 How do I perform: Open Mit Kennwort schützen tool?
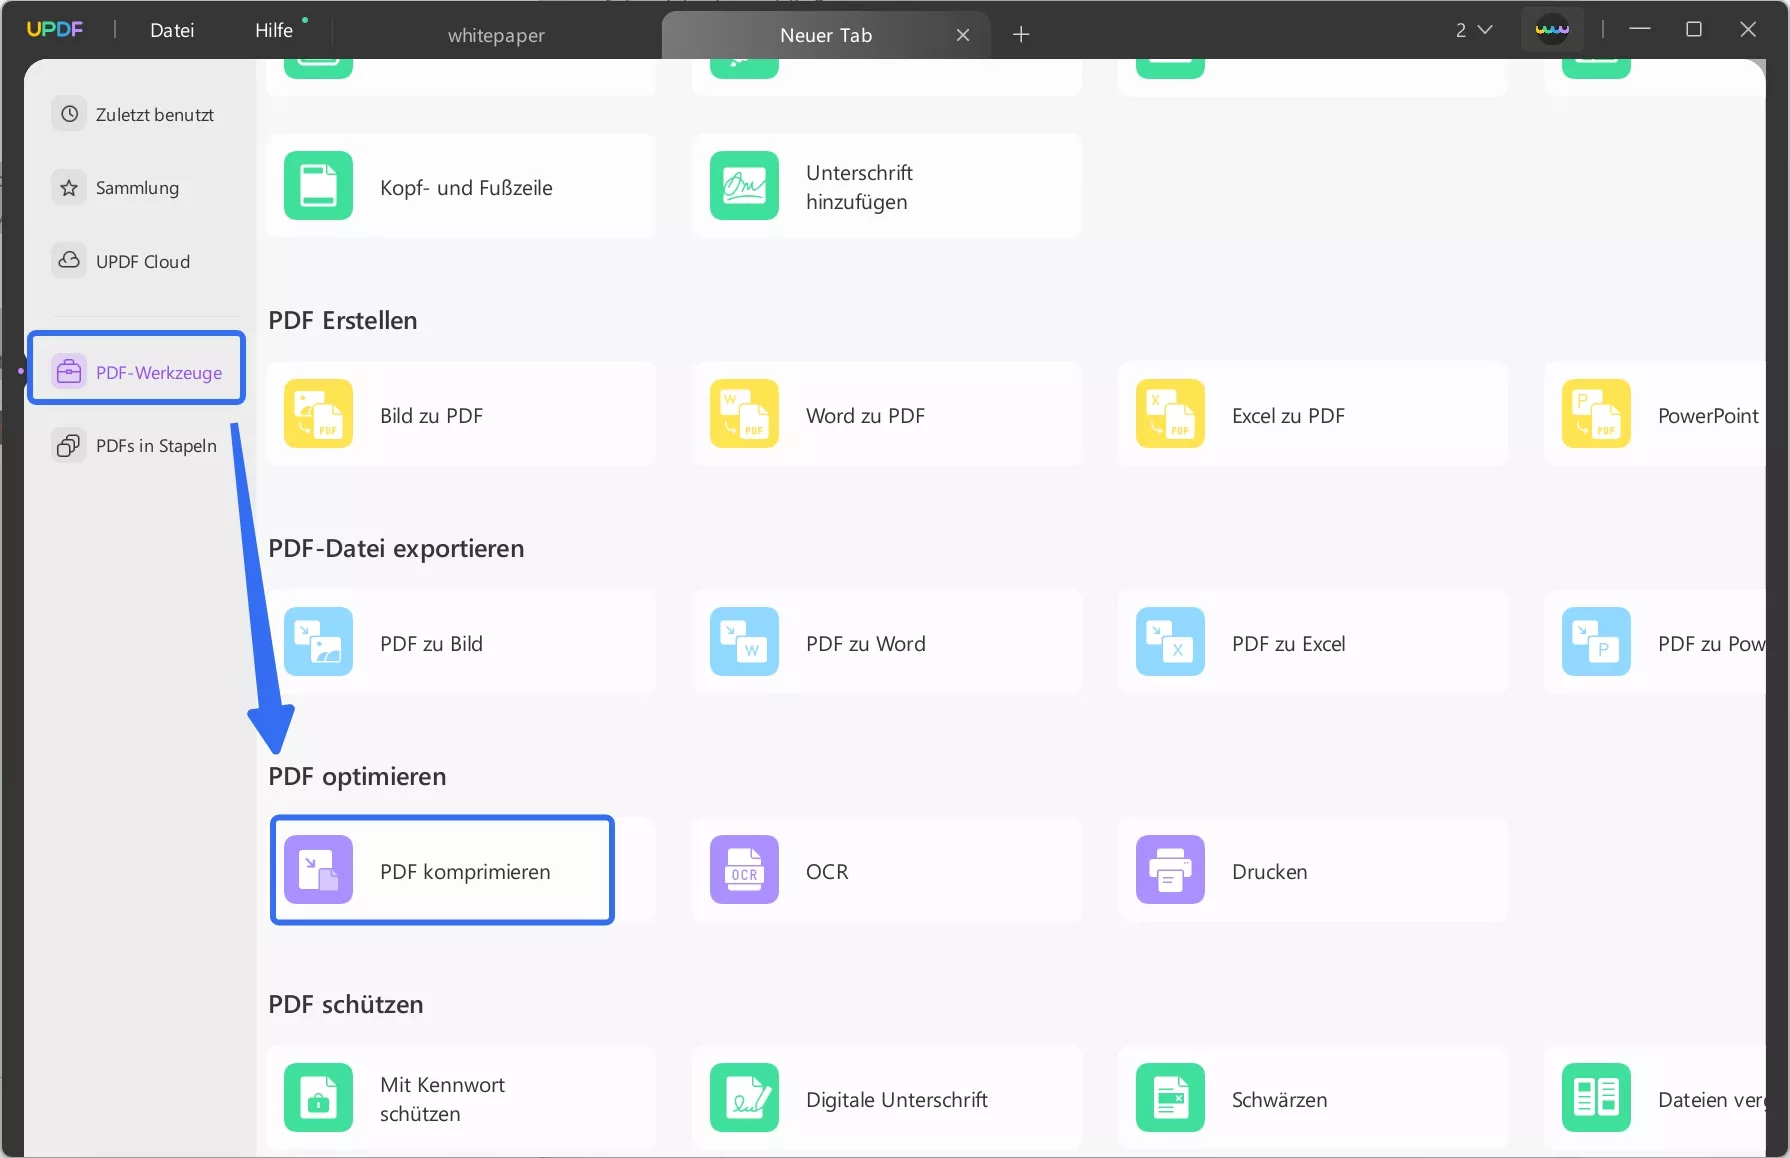coord(461,1098)
